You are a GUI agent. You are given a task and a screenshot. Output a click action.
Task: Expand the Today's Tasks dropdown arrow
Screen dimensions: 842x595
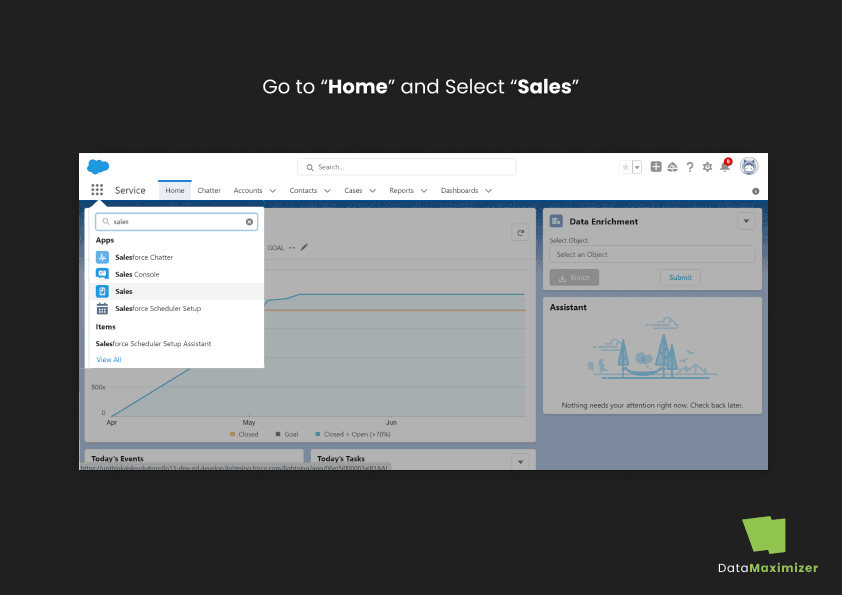click(520, 462)
